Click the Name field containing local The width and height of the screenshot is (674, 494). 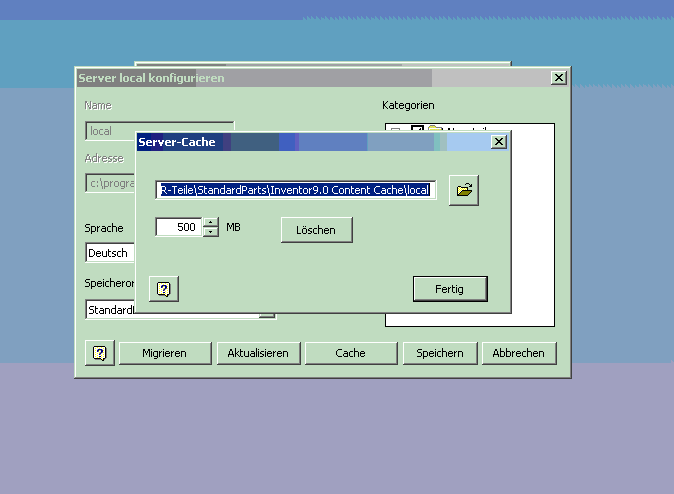pos(111,131)
